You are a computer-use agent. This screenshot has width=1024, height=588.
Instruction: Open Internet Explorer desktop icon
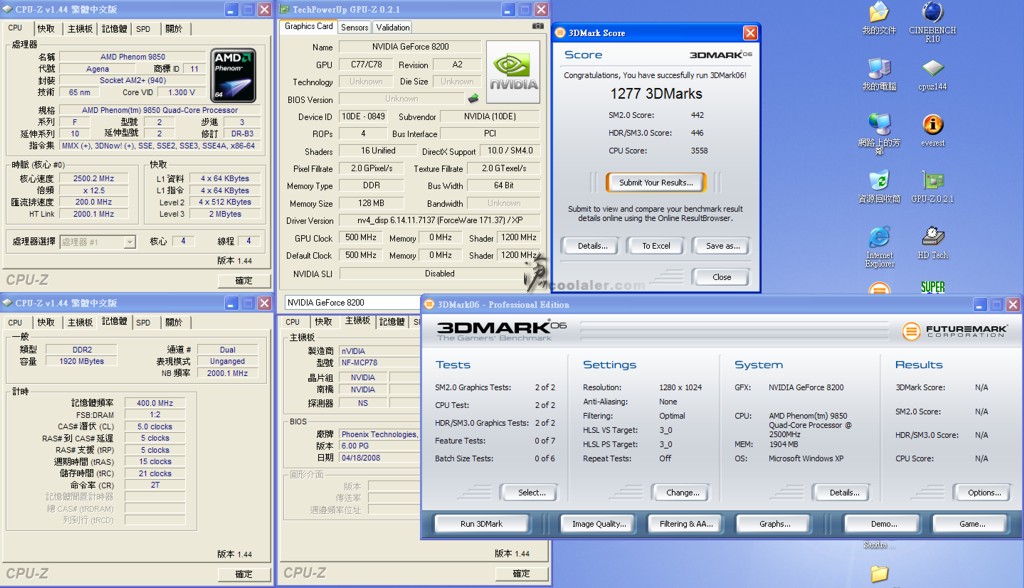(880, 247)
